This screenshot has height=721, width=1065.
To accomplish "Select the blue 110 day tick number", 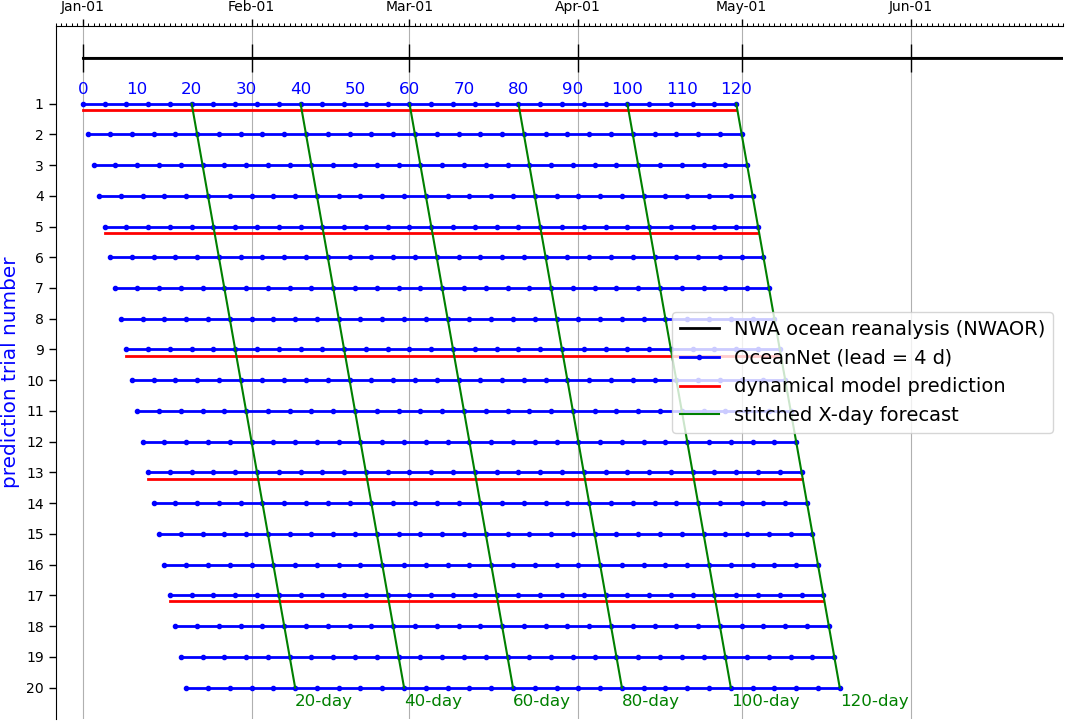I will tap(682, 89).
